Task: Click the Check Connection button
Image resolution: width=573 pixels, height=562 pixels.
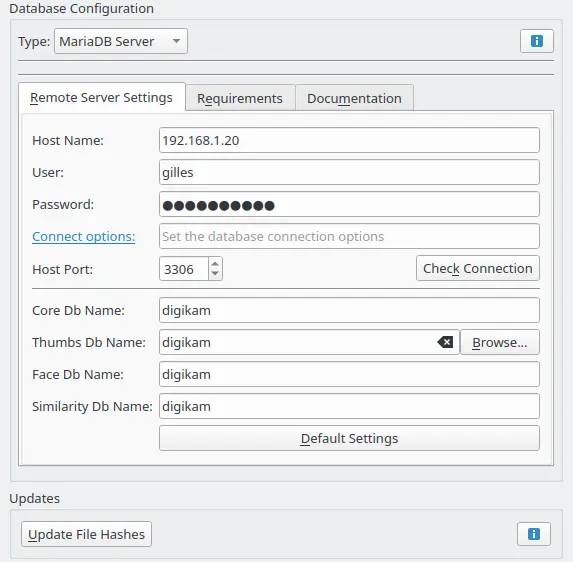Action: pyautogui.click(x=478, y=269)
